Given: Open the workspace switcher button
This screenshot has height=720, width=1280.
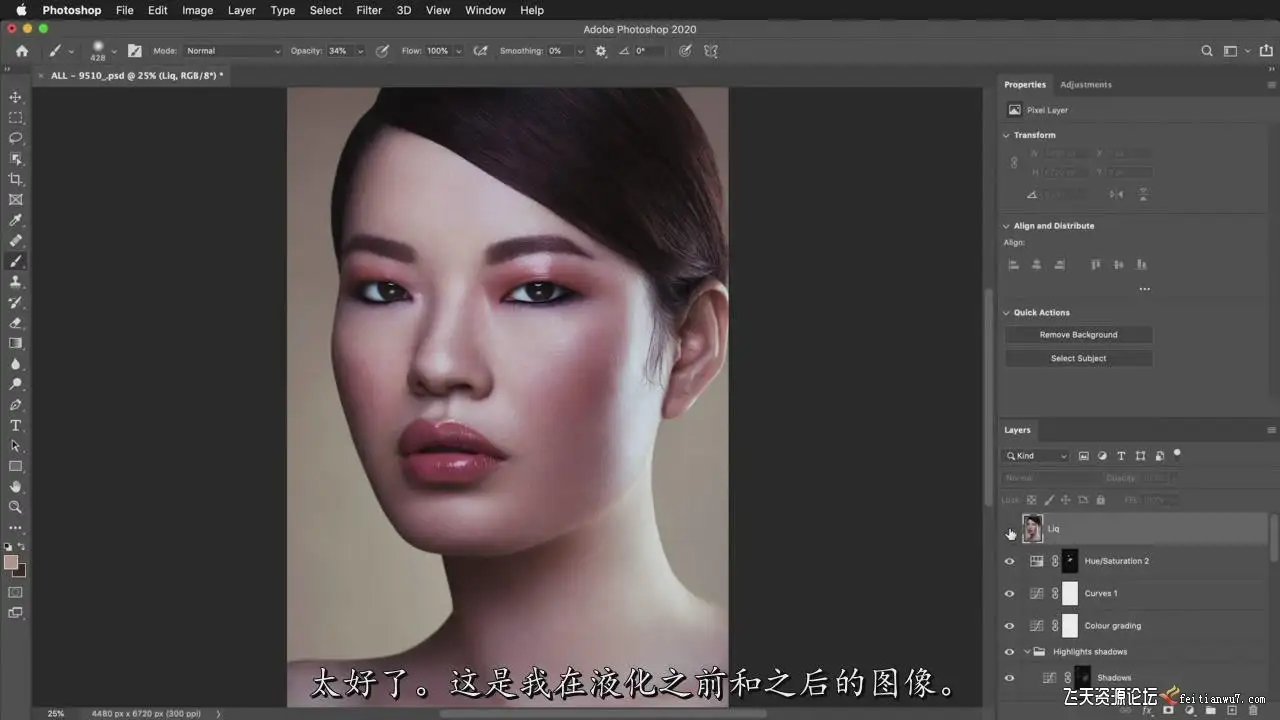Looking at the screenshot, I should coord(1231,51).
